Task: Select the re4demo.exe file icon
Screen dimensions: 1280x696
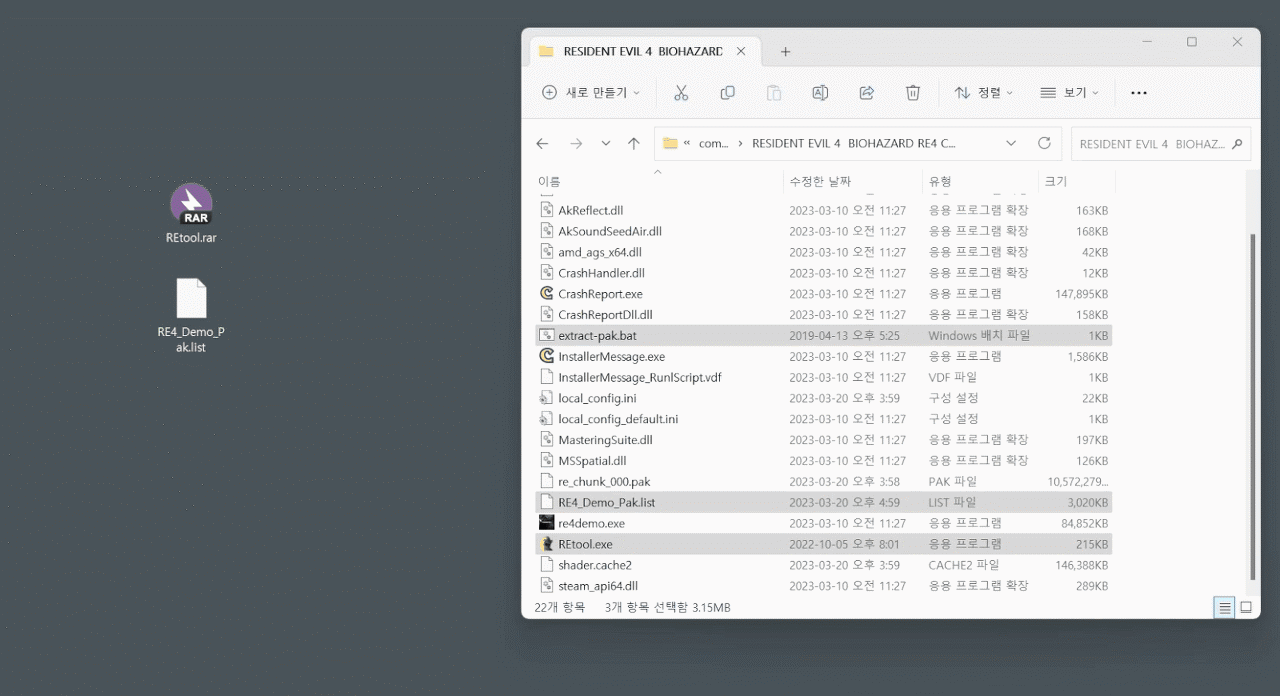Action: pos(547,523)
